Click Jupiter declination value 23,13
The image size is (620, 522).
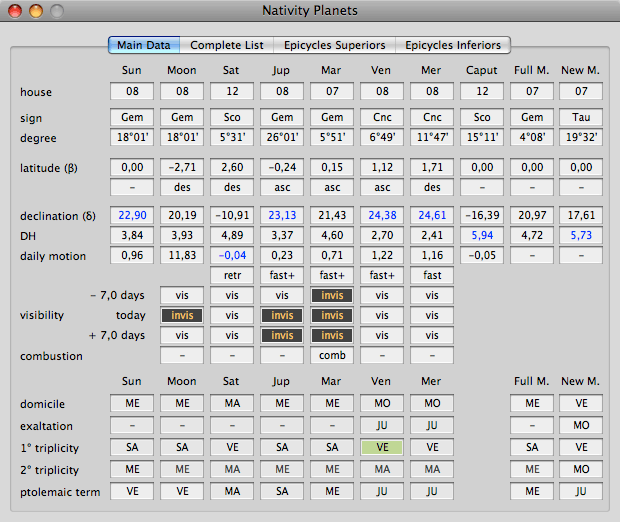pyautogui.click(x=282, y=216)
